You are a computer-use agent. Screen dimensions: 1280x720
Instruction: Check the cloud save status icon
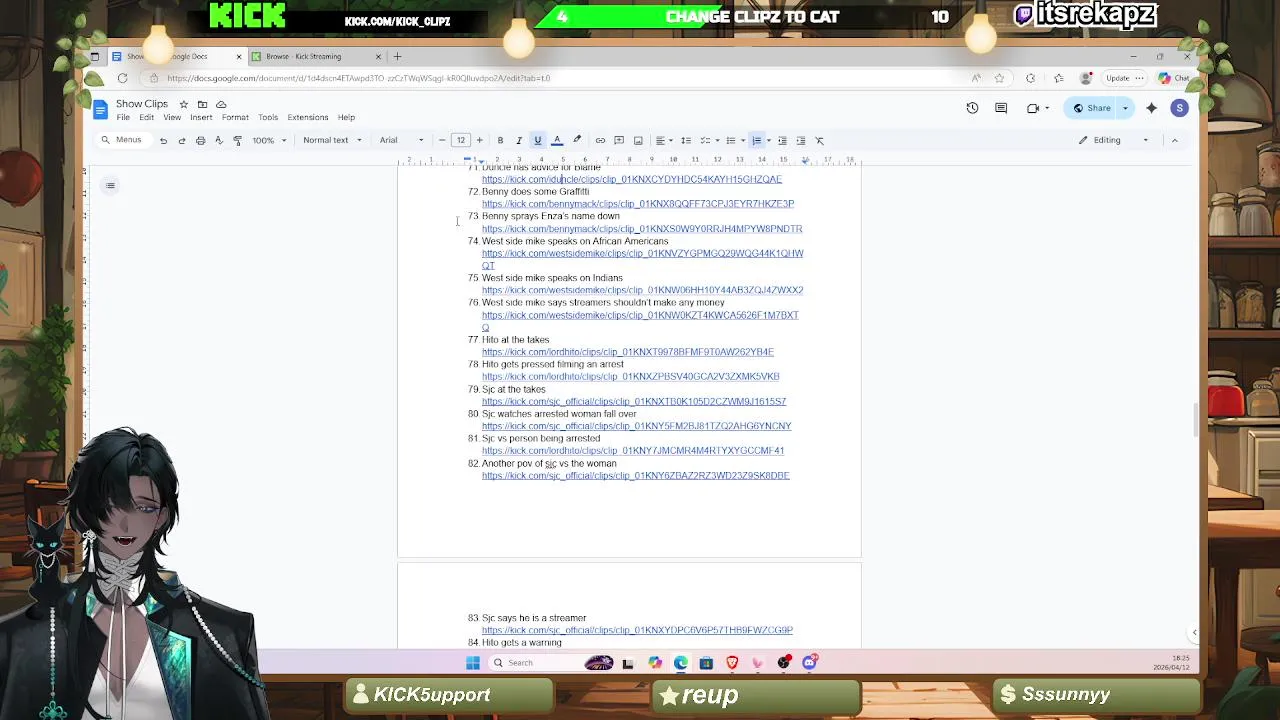221,104
